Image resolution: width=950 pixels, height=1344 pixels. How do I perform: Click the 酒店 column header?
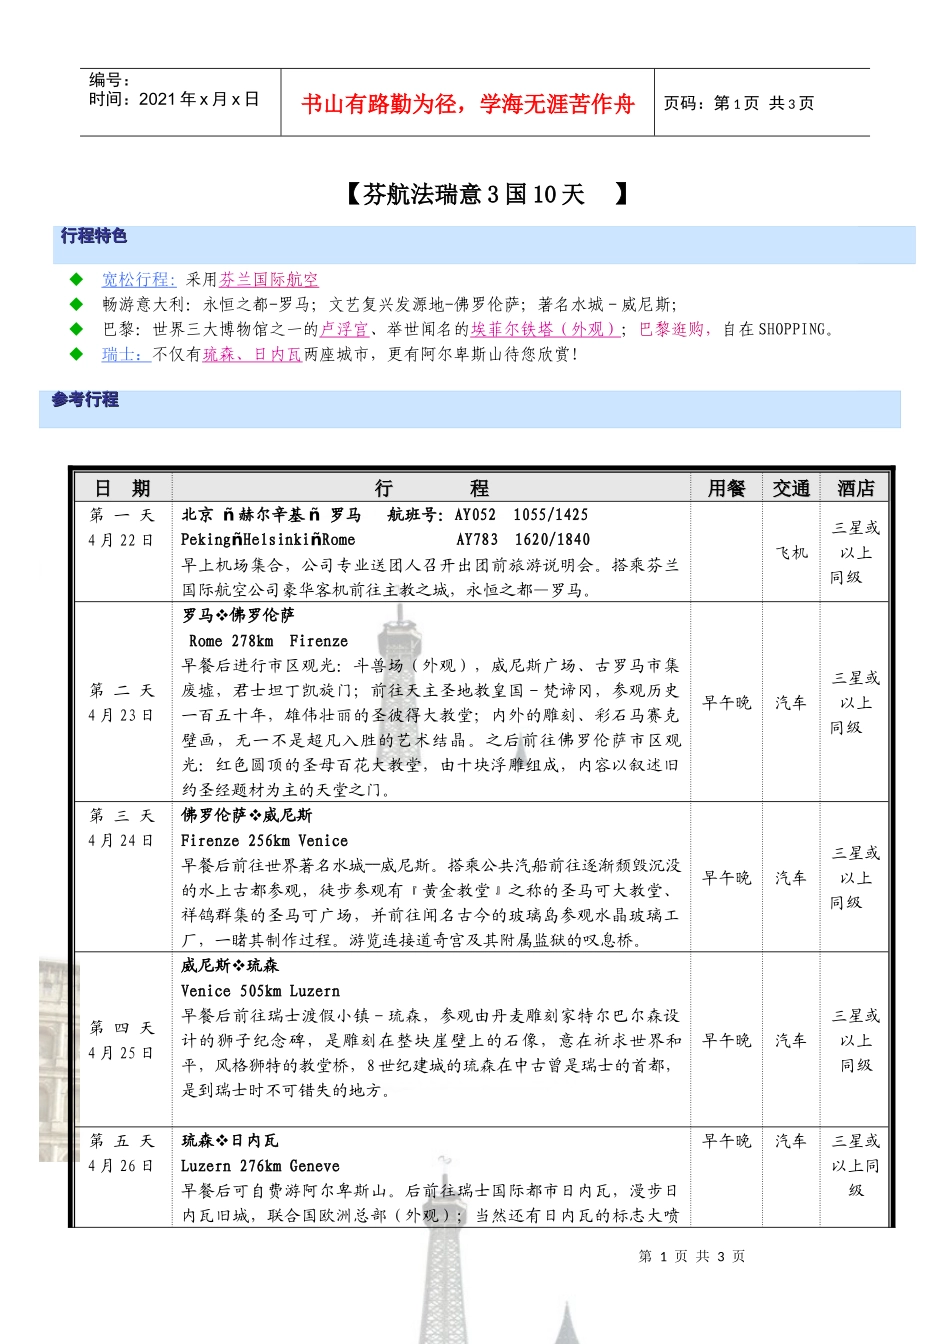(855, 488)
